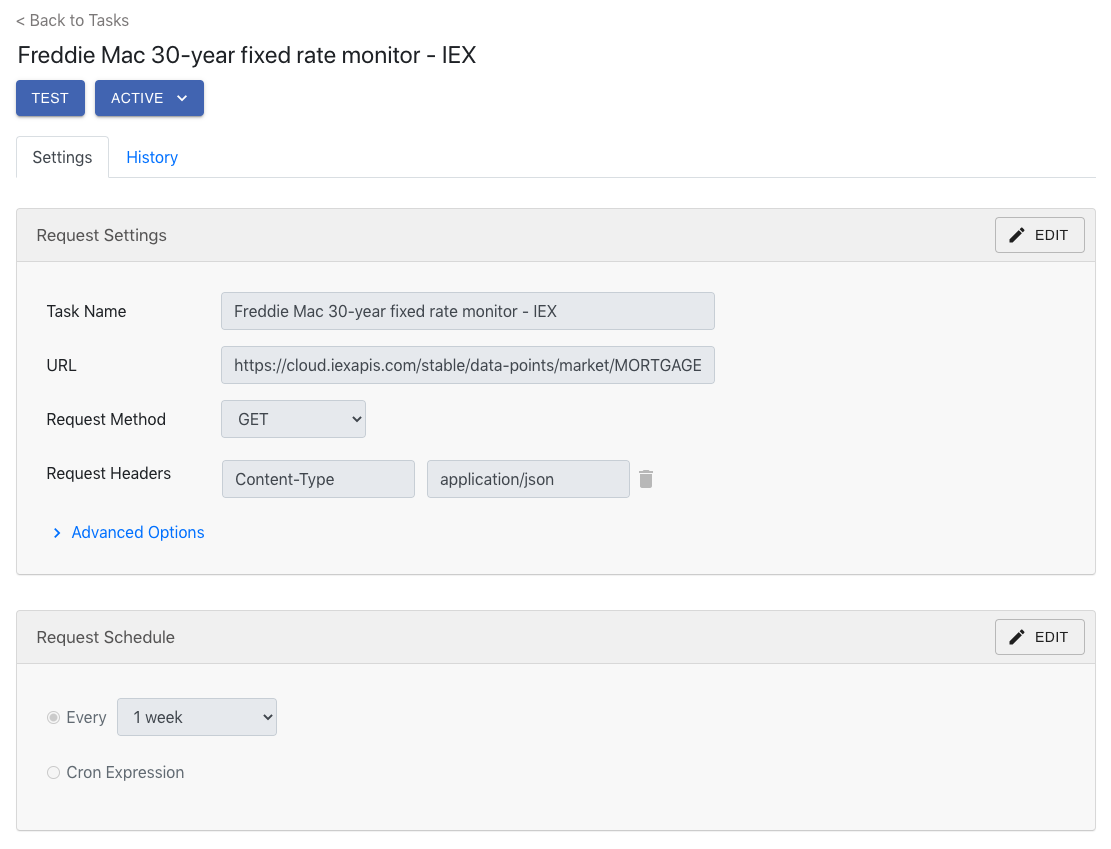This screenshot has height=849, width=1111.
Task: Edit the Request Schedule section
Action: click(1039, 637)
